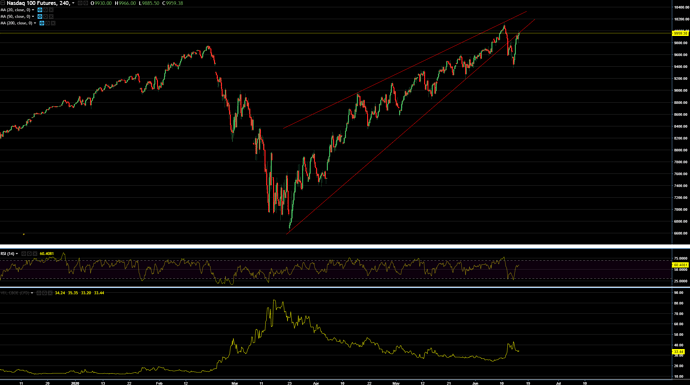Image resolution: width=690 pixels, height=385 pixels.
Task: Toggle visibility of the MA 50 indicator
Action: tap(40, 16)
